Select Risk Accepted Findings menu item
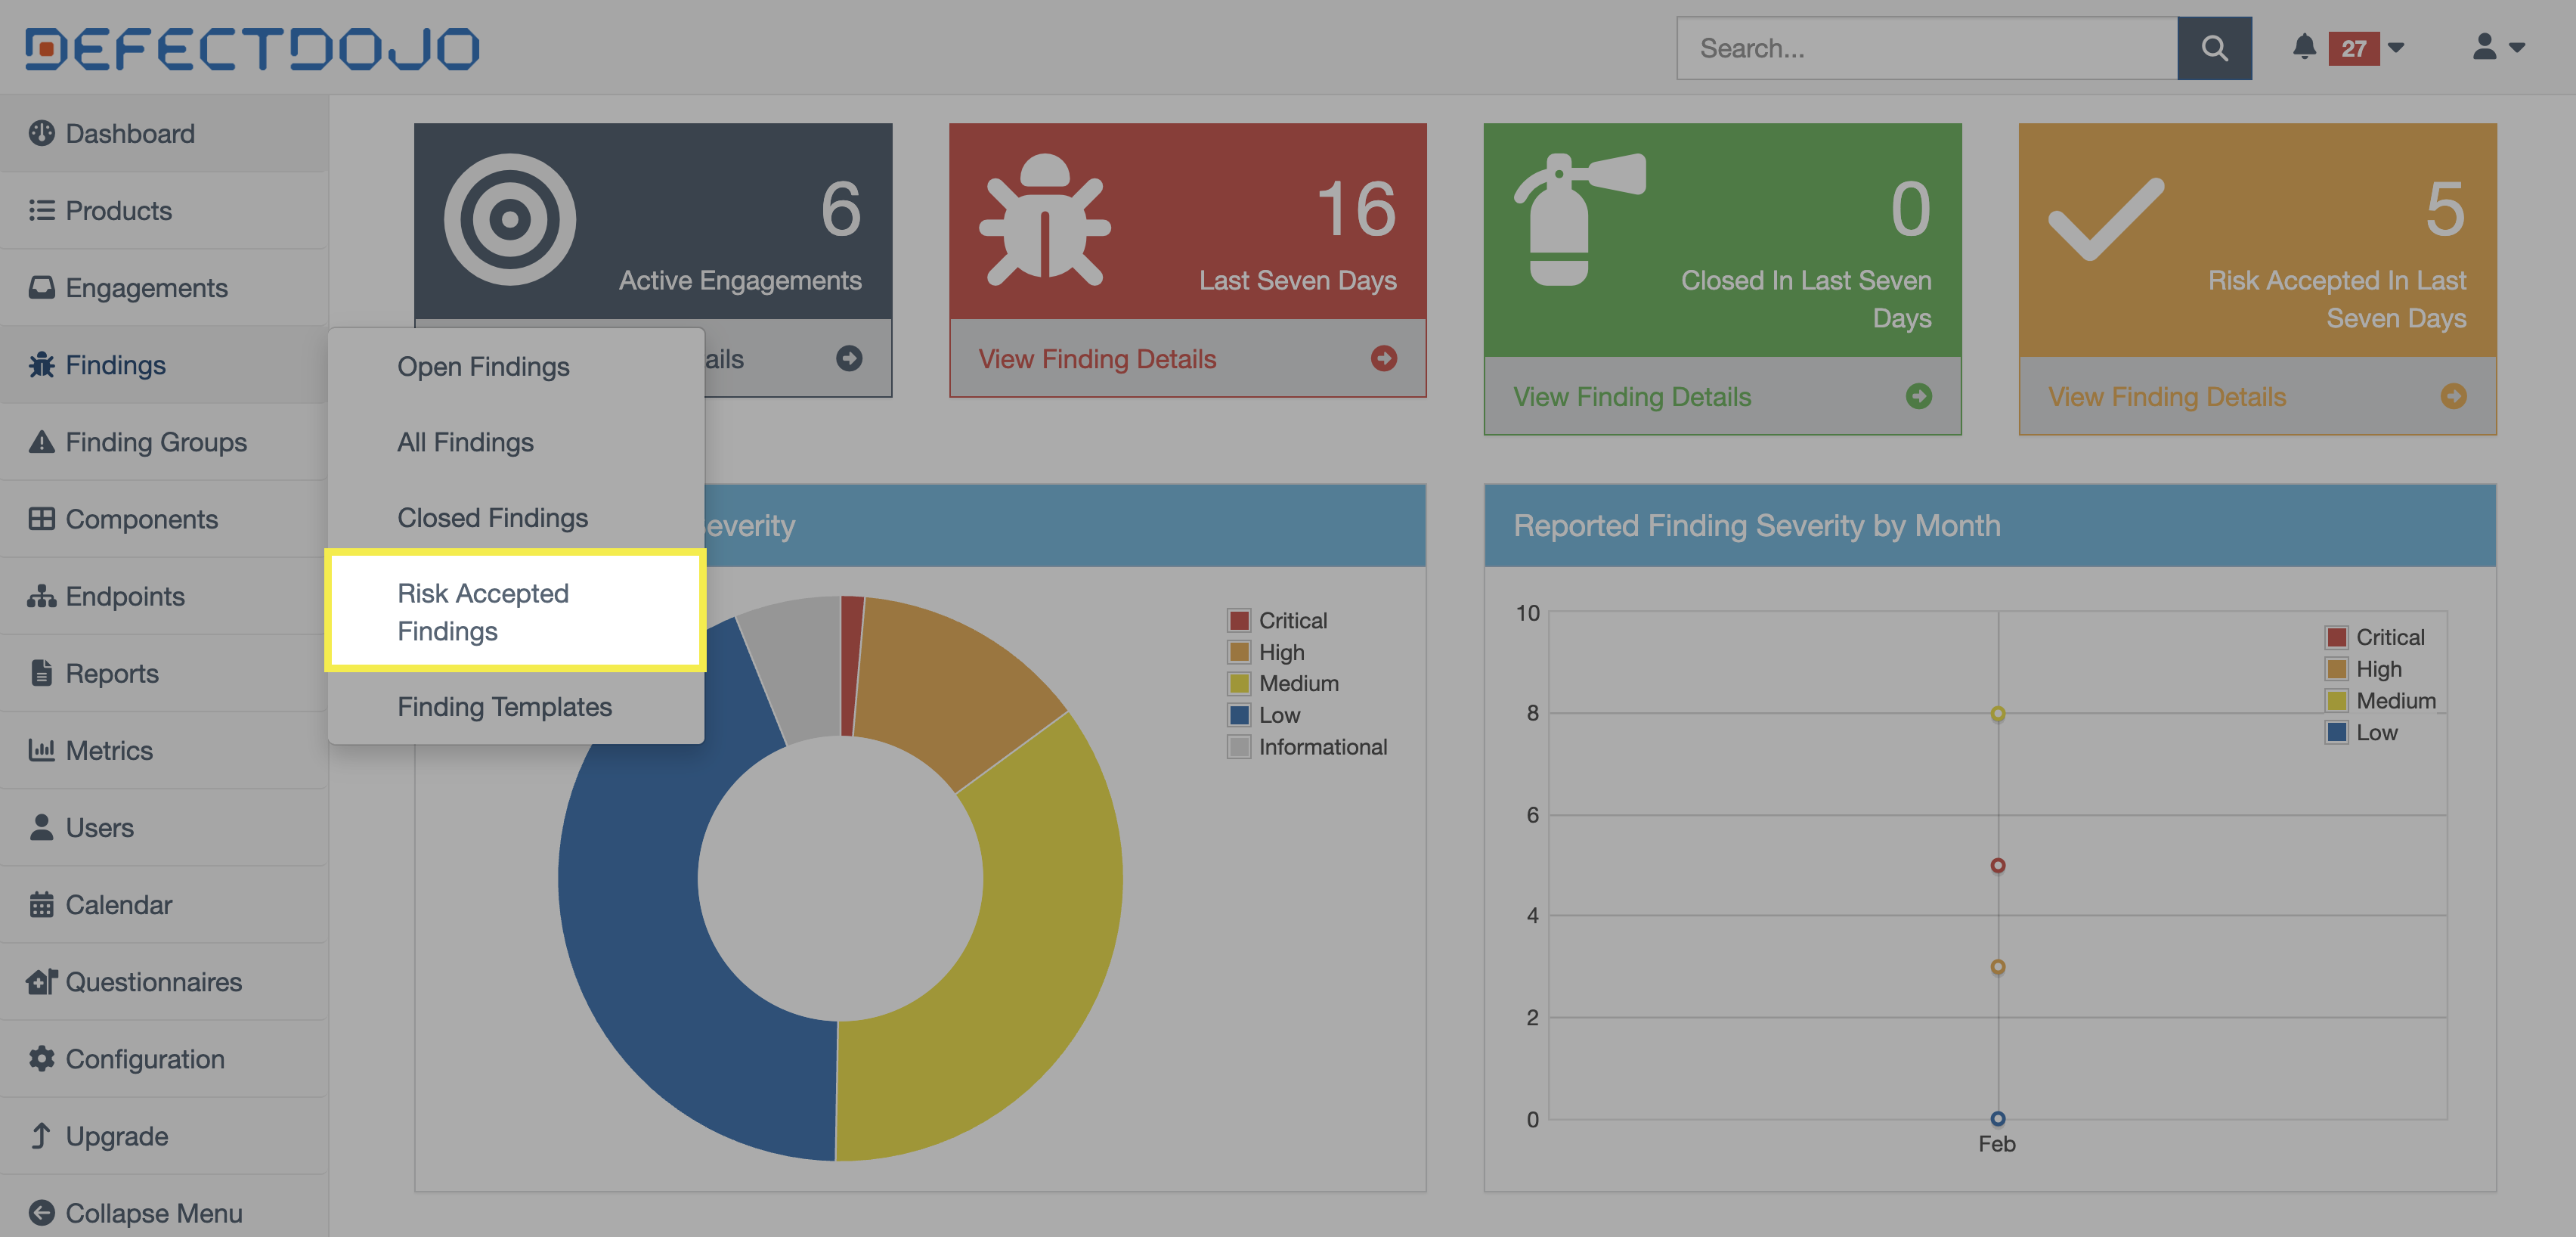 pyautogui.click(x=483, y=612)
